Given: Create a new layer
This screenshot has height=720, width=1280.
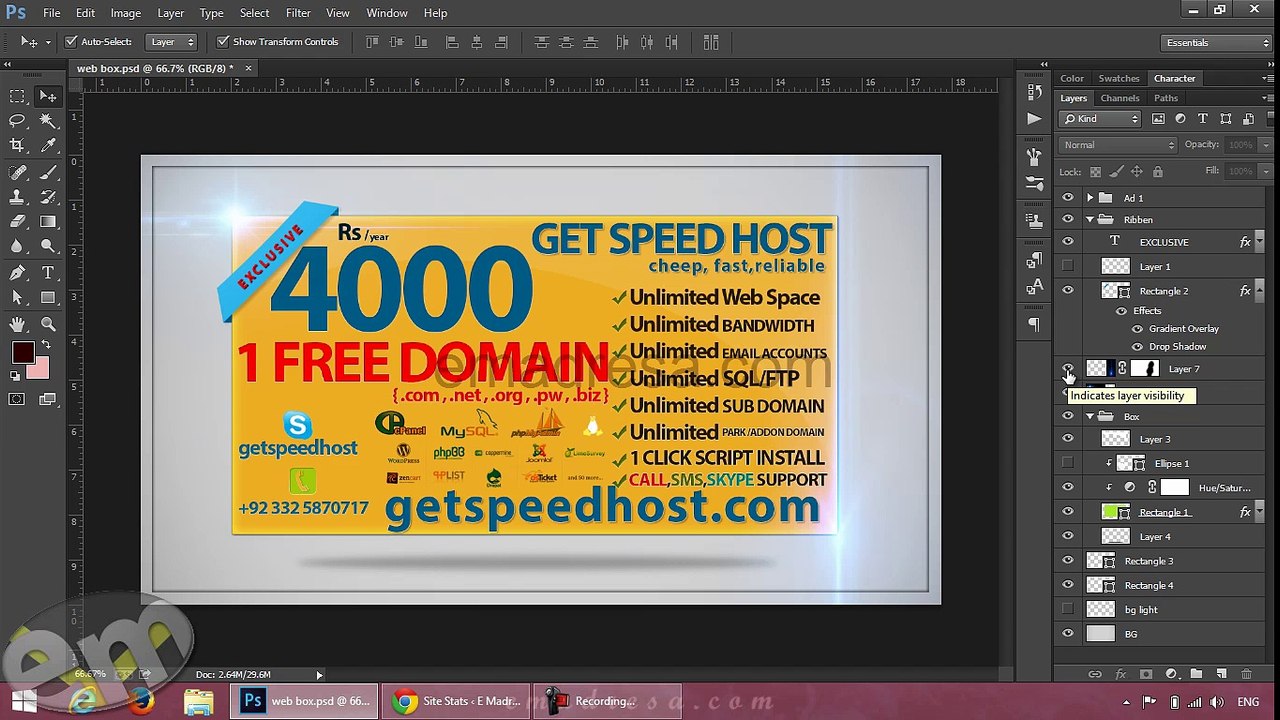Looking at the screenshot, I should (1221, 675).
